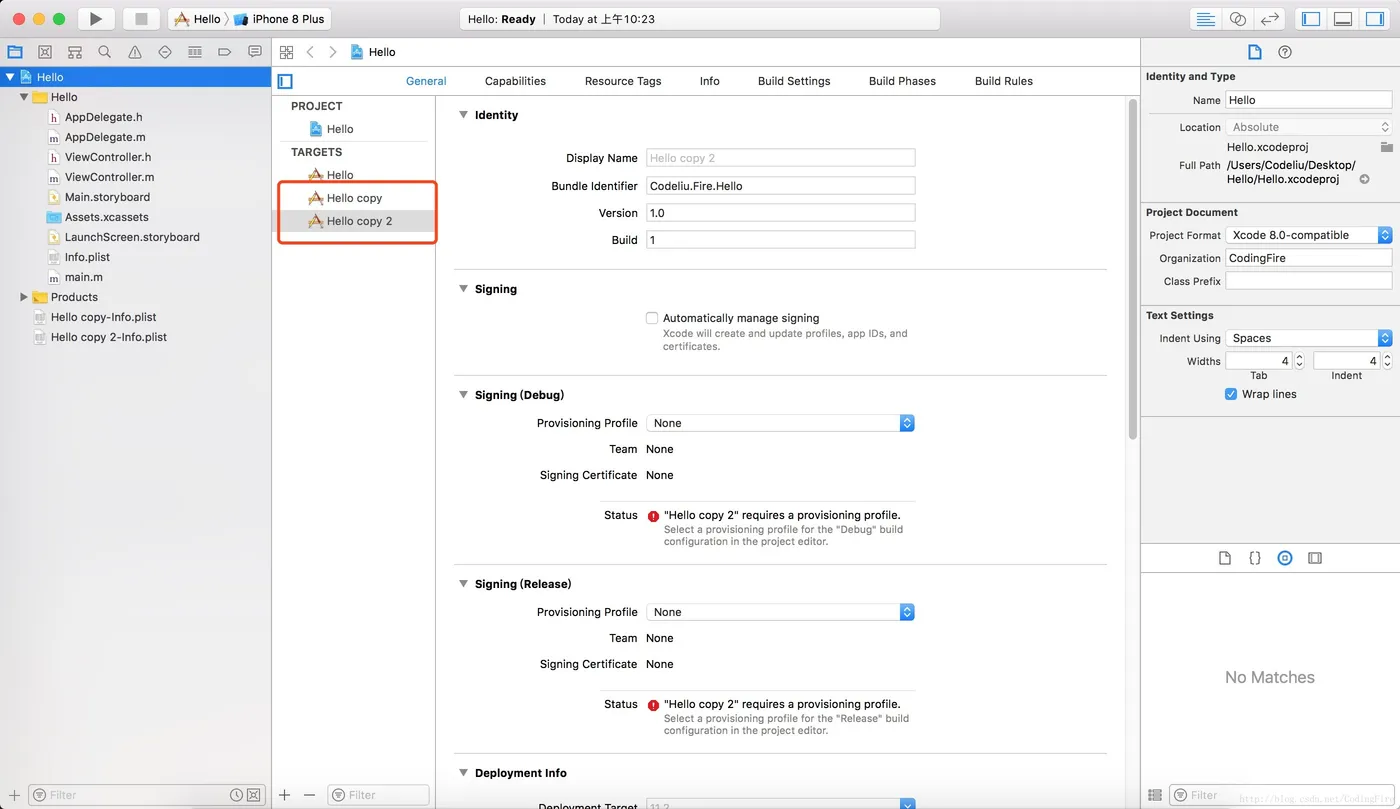Switch to the Build Settings tab
1400x809 pixels.
click(794, 81)
